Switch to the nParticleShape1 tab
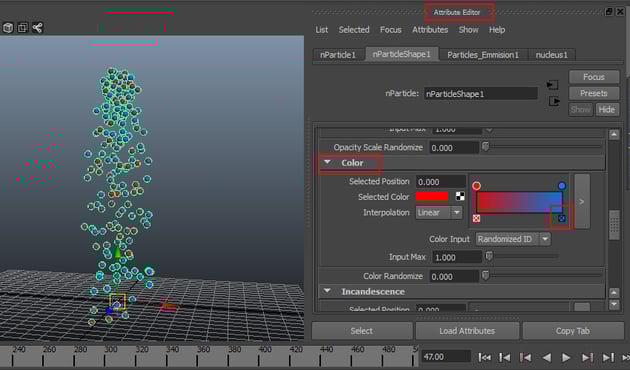Viewport: 630px width, 370px height. point(401,54)
